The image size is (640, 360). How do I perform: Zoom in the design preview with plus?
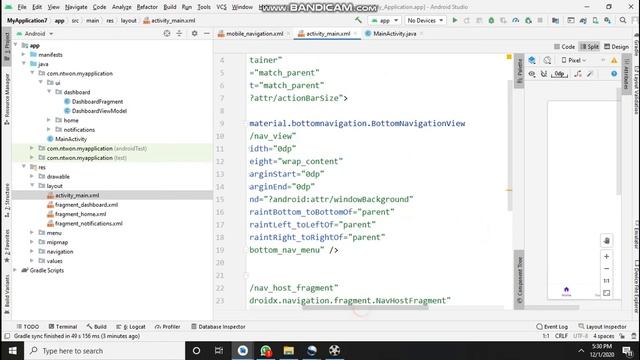pos(607,256)
